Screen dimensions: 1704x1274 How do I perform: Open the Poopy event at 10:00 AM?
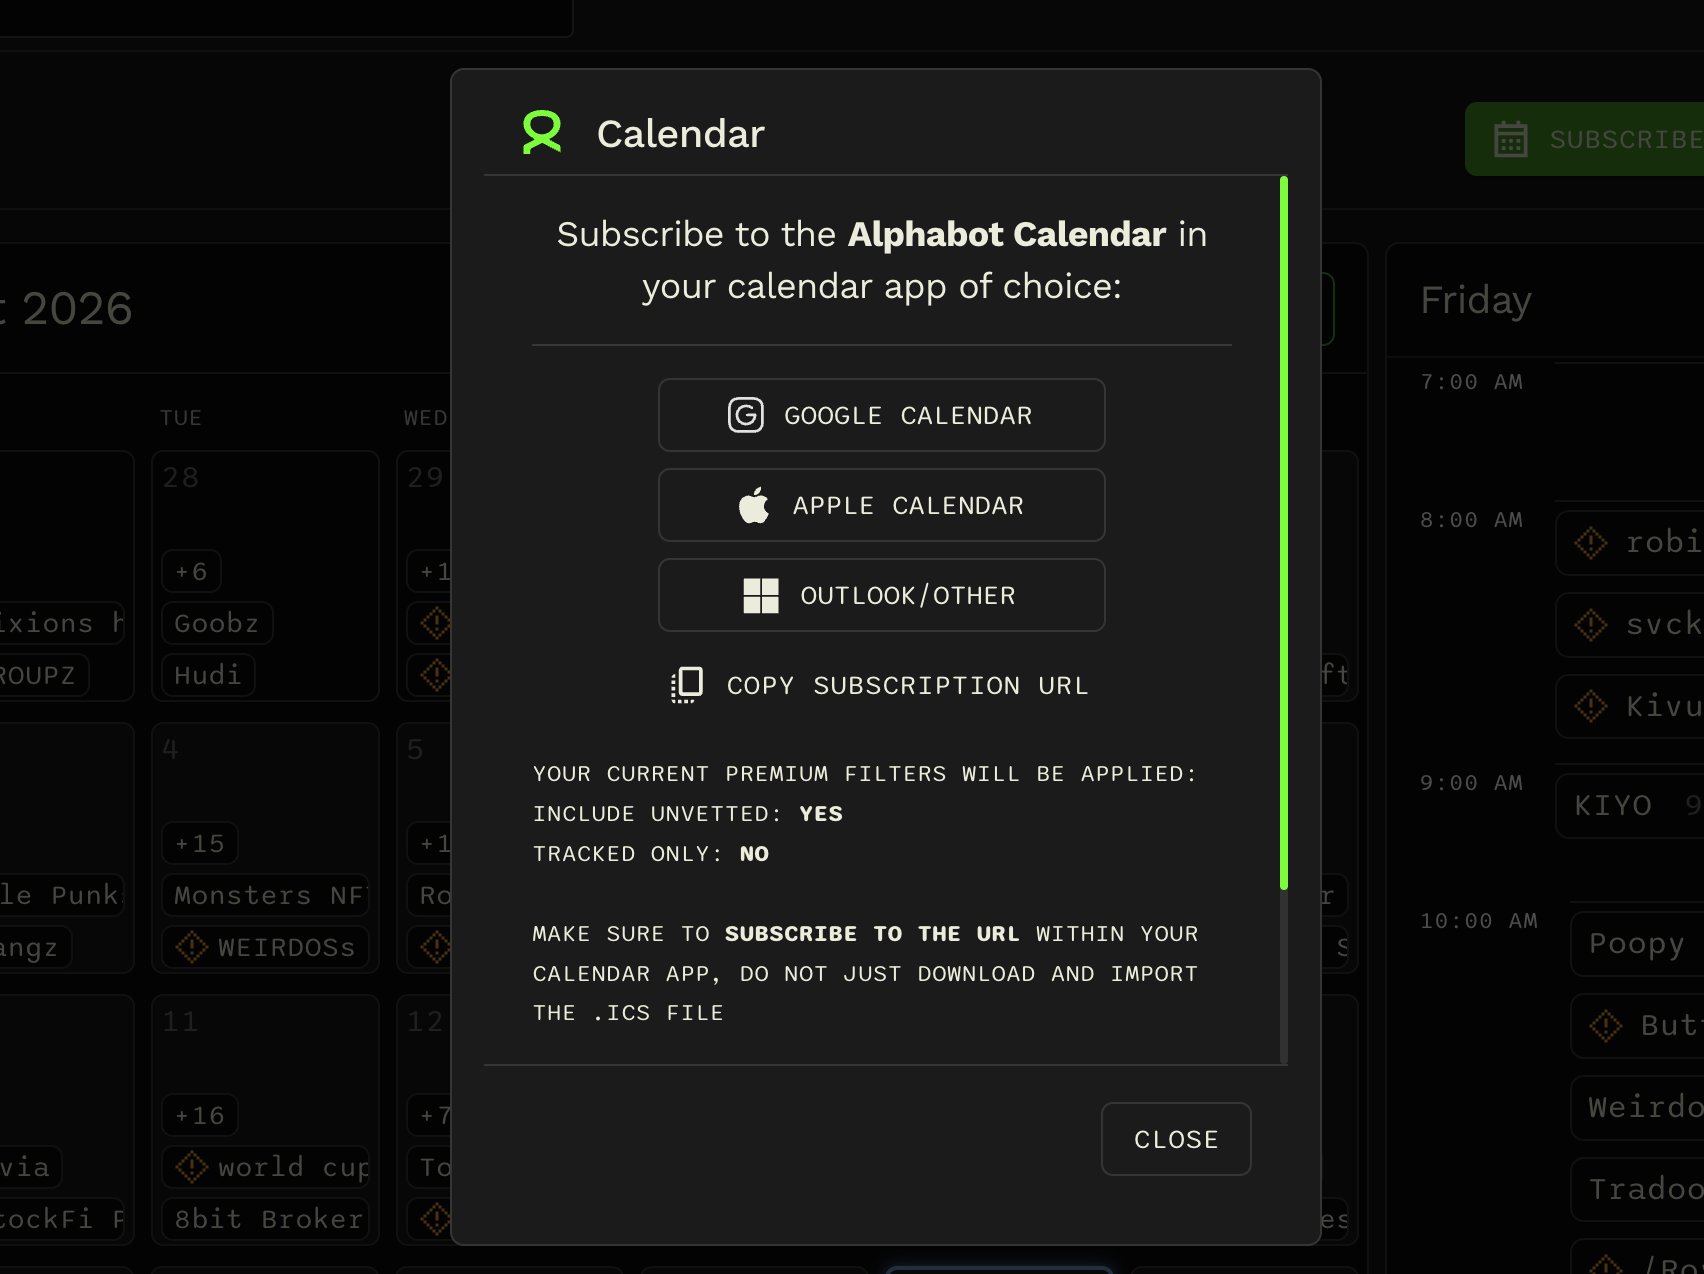tap(1637, 943)
